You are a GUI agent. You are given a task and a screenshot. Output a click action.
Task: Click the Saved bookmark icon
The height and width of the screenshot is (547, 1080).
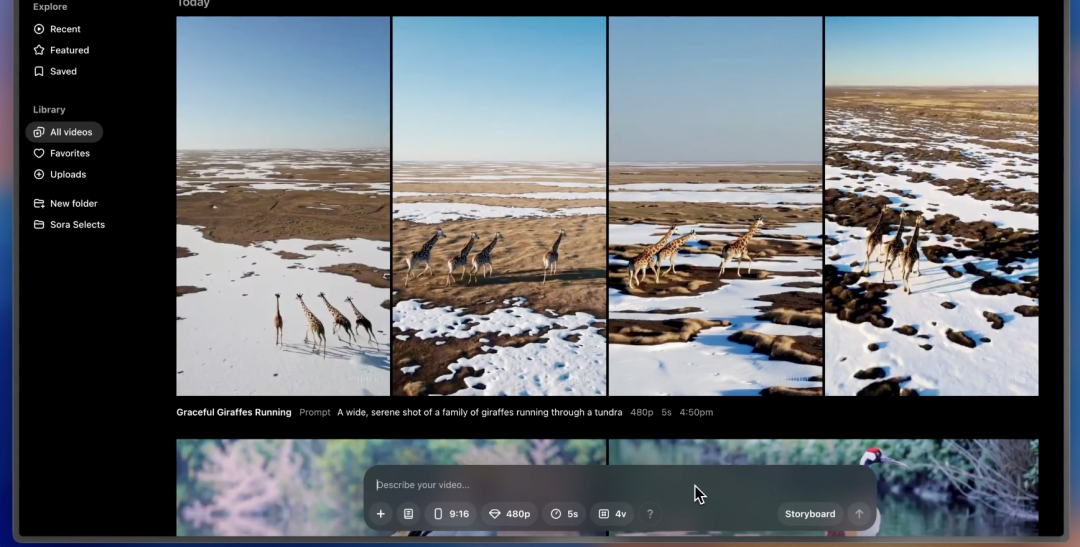39,71
